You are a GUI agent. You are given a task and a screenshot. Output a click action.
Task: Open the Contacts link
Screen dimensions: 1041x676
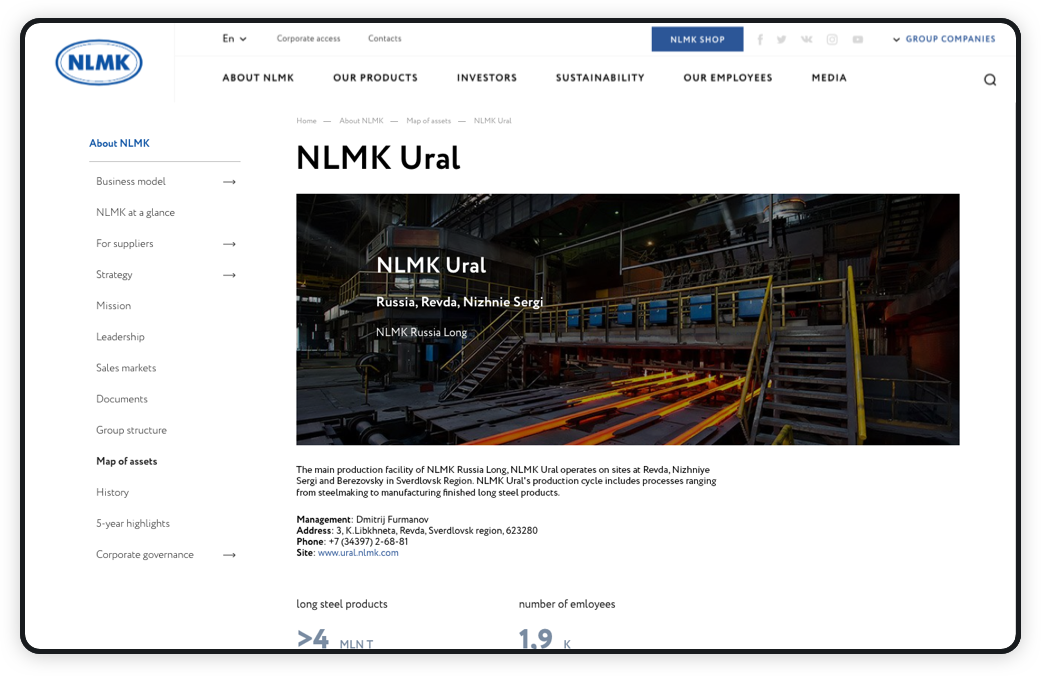point(384,39)
